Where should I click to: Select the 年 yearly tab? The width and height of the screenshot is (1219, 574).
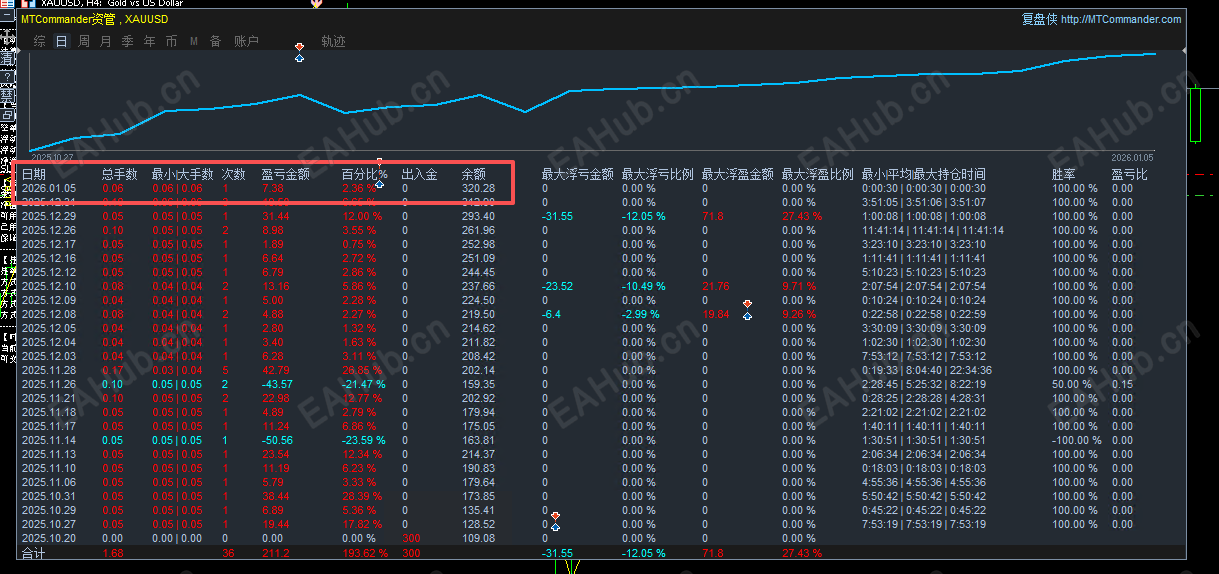tap(150, 41)
